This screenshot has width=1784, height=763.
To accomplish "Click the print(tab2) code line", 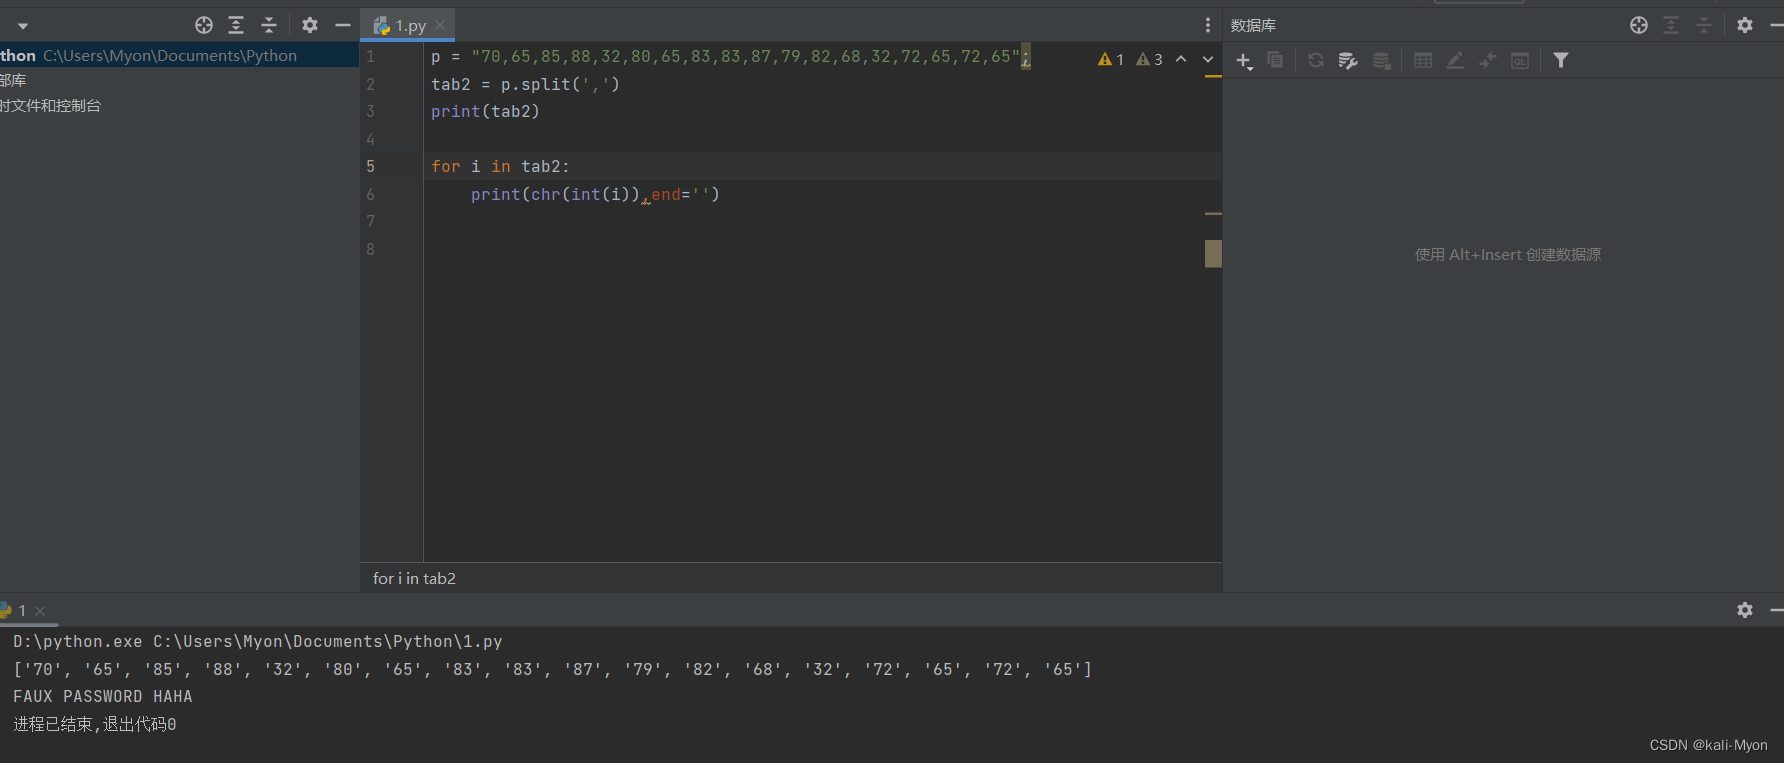I will point(485,112).
